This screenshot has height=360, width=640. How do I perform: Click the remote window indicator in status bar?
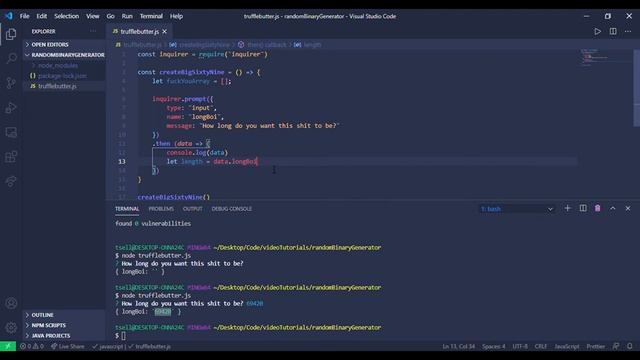8,346
